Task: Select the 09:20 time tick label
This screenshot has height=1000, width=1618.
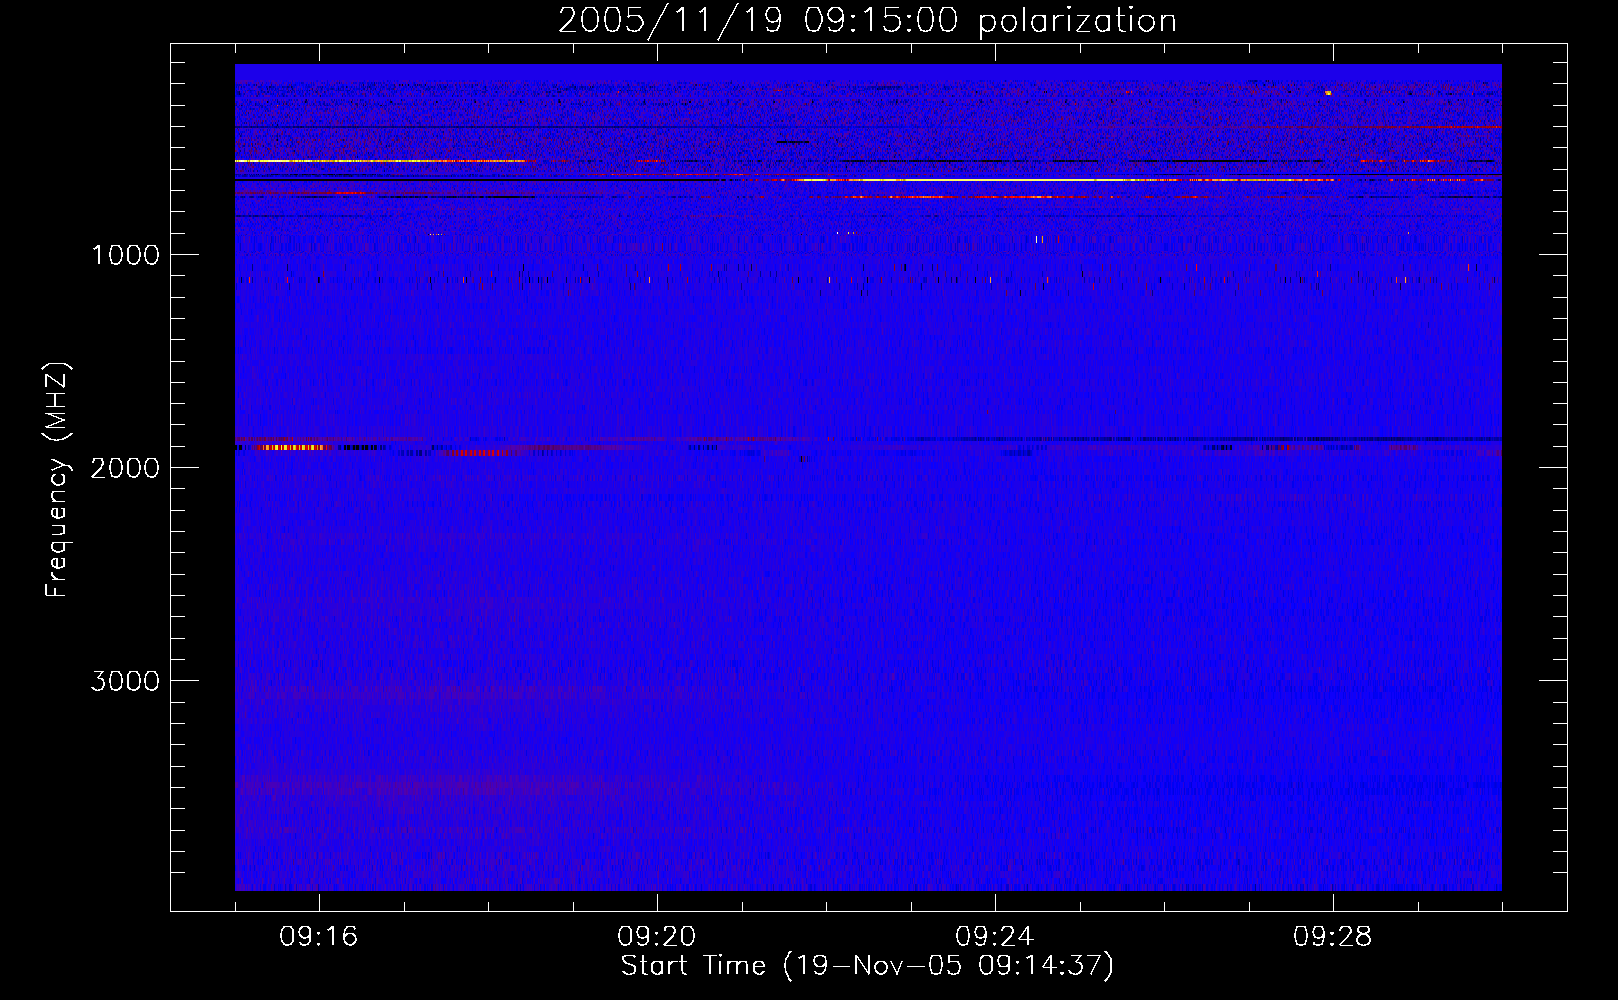Action: click(657, 937)
